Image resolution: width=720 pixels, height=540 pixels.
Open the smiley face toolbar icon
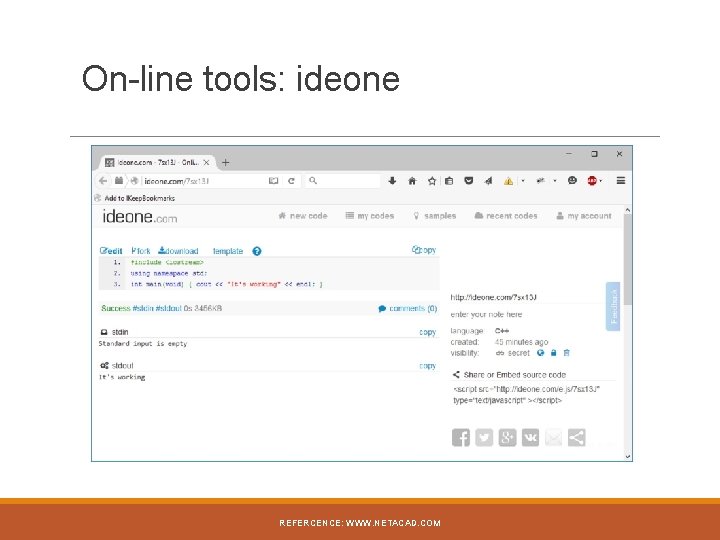coord(572,180)
